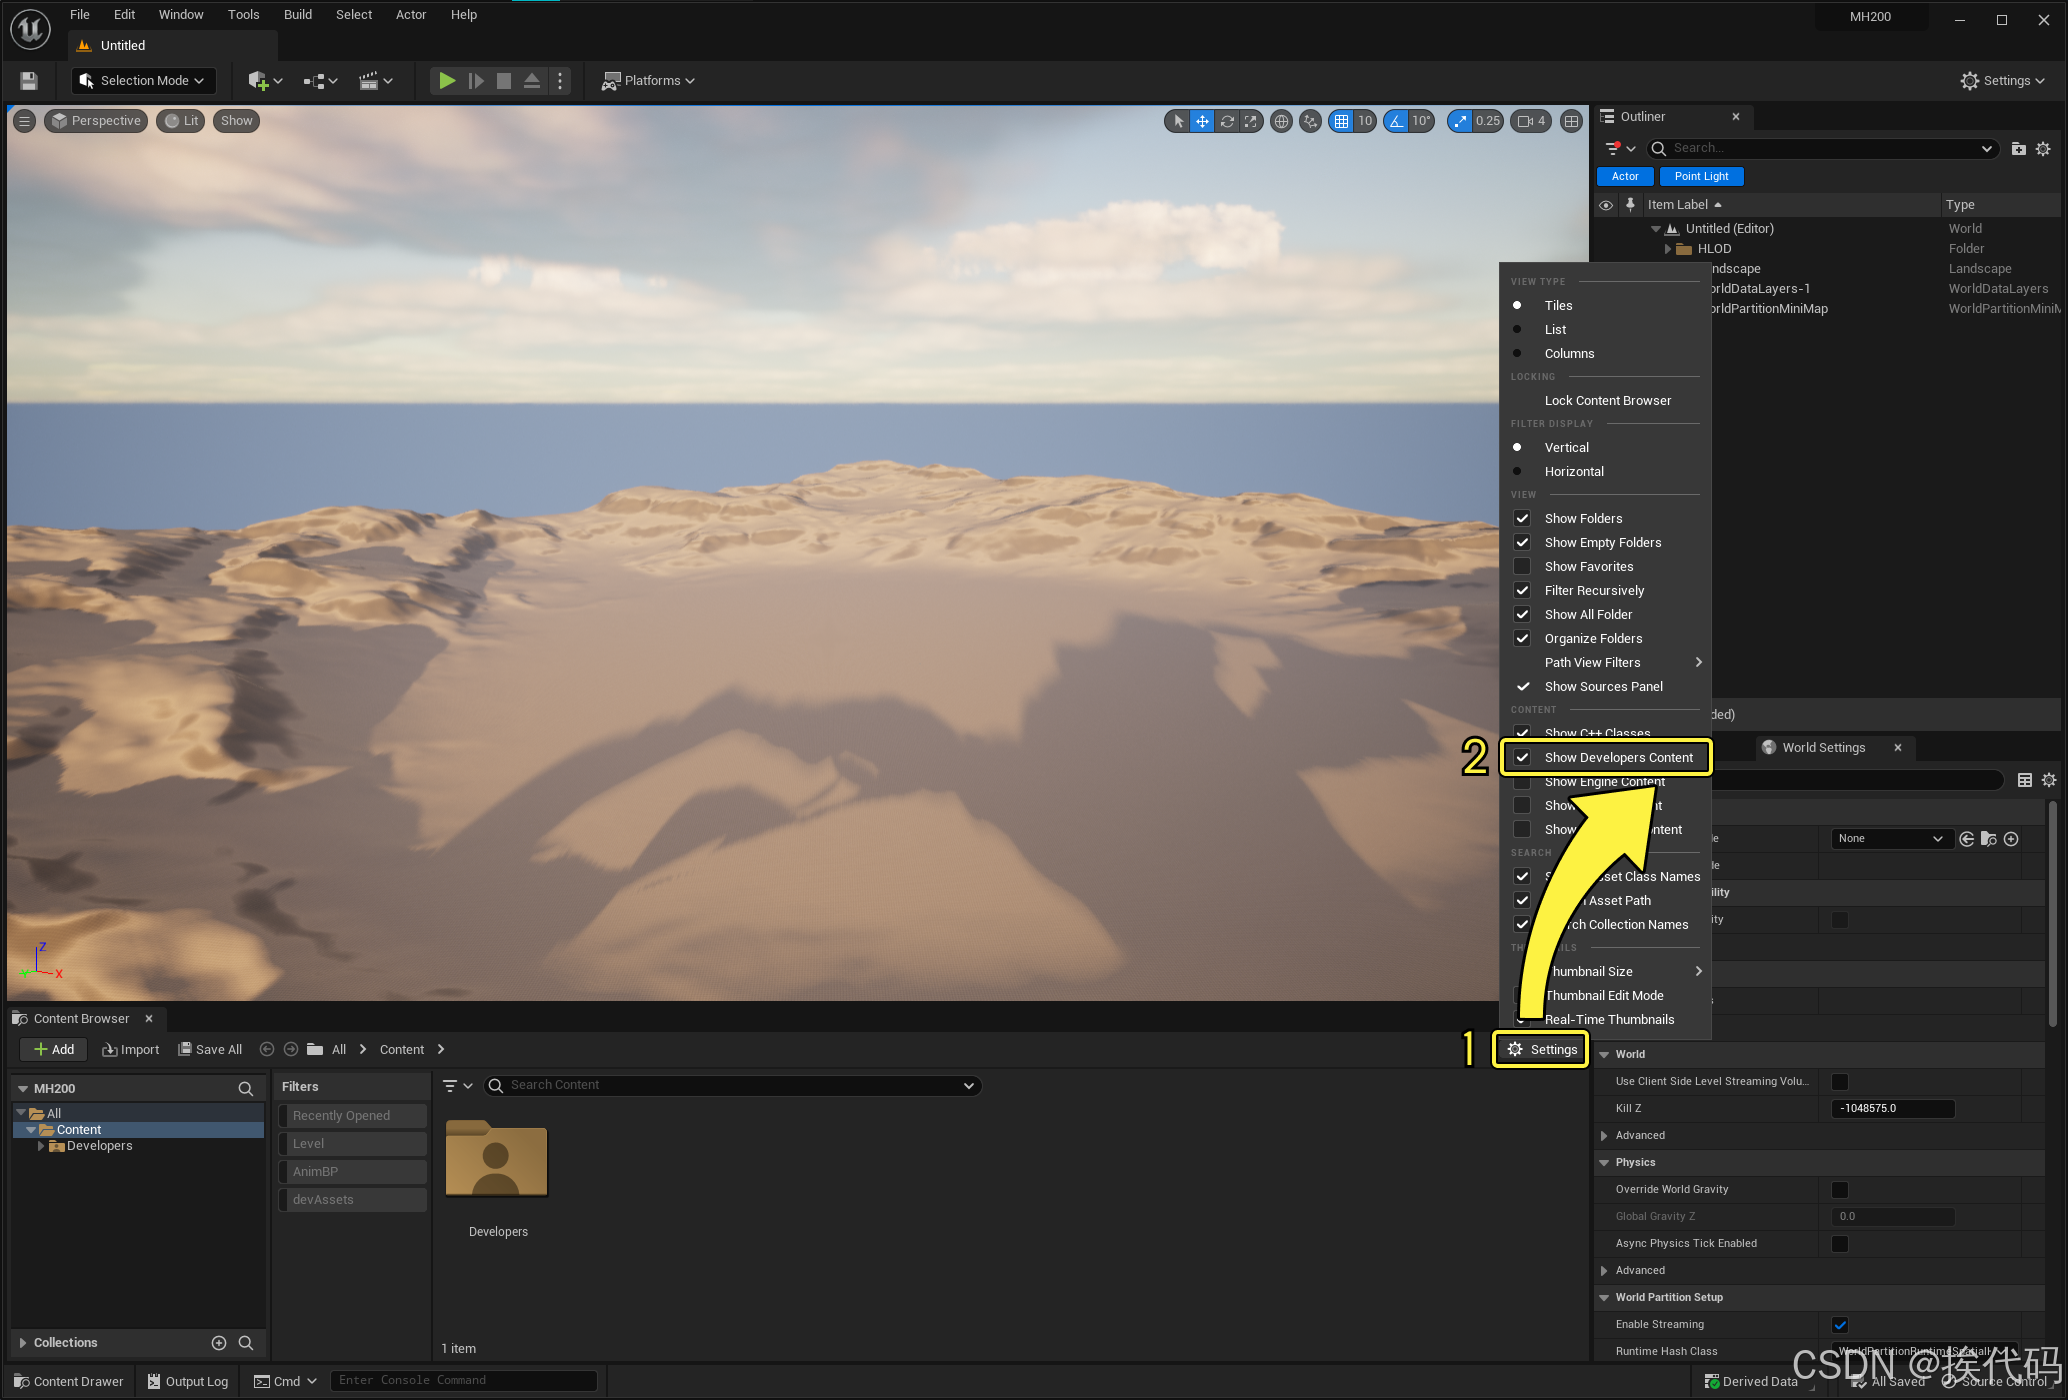Open the Build menu

click(297, 15)
